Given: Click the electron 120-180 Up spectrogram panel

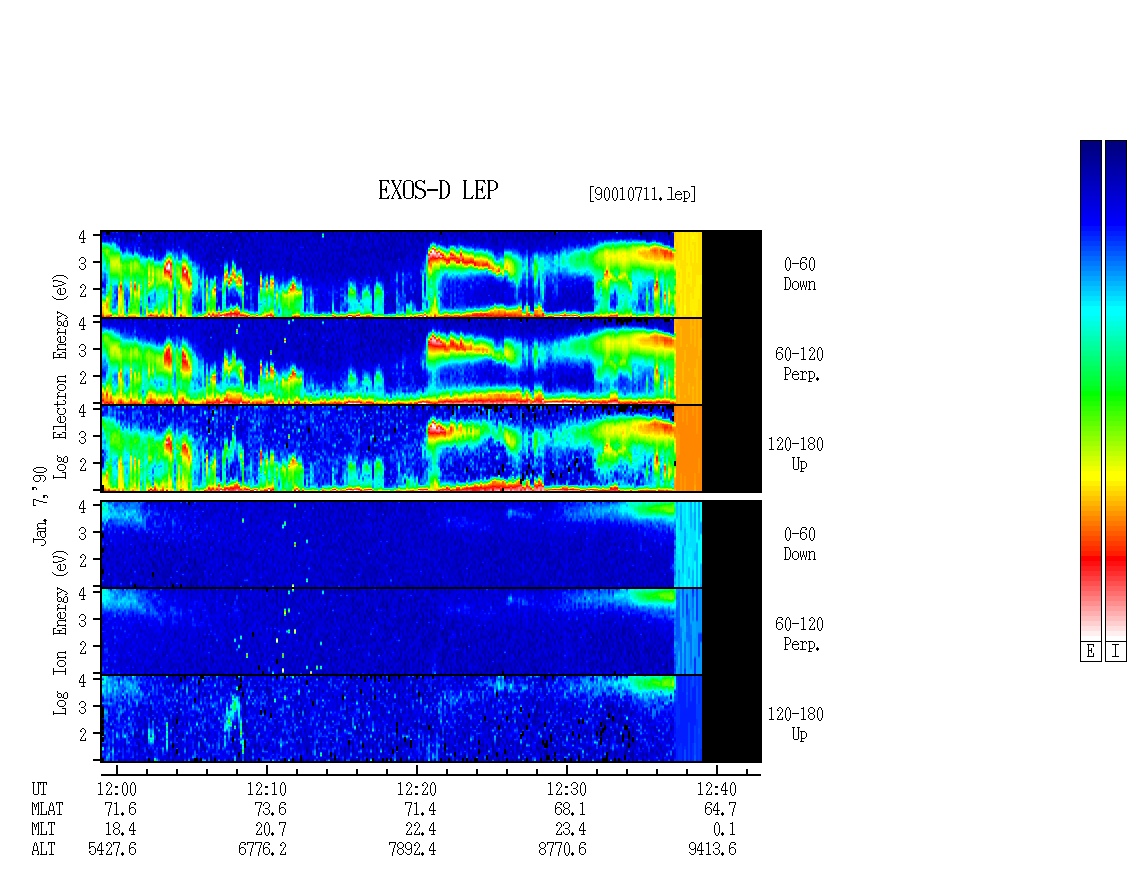Looking at the screenshot, I should click(431, 448).
